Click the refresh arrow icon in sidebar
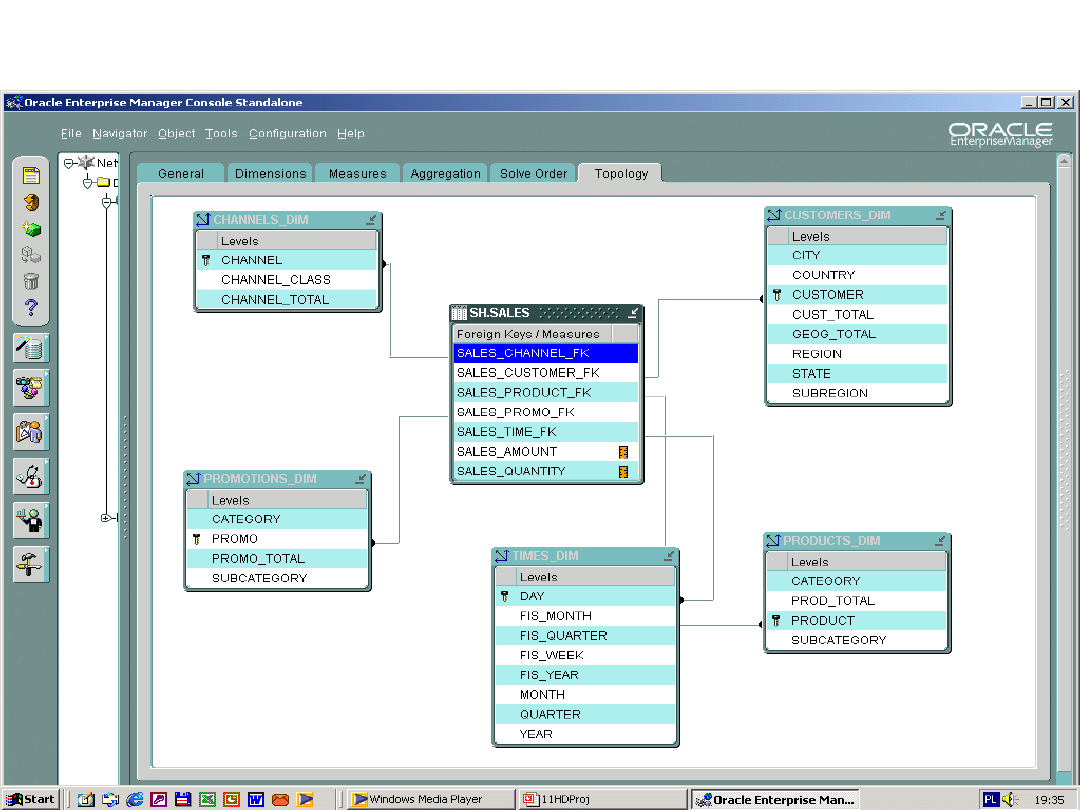 tap(31, 202)
